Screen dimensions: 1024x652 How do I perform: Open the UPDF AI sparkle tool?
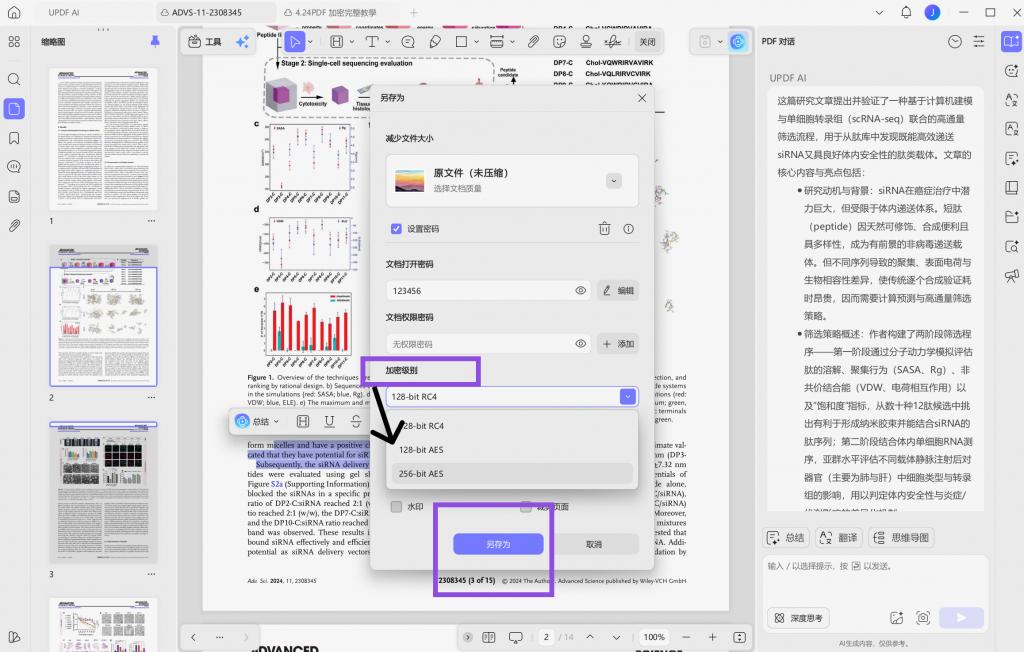242,42
